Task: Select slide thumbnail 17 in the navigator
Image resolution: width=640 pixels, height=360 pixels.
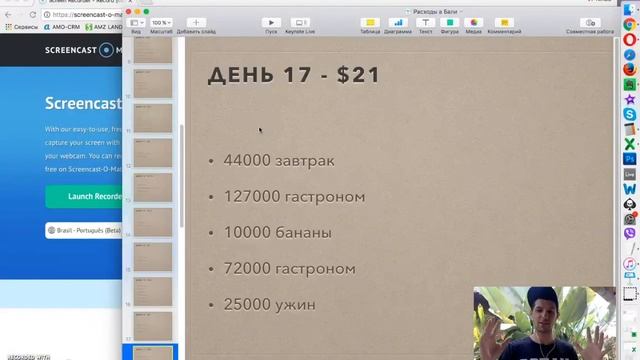Action: coord(153,326)
